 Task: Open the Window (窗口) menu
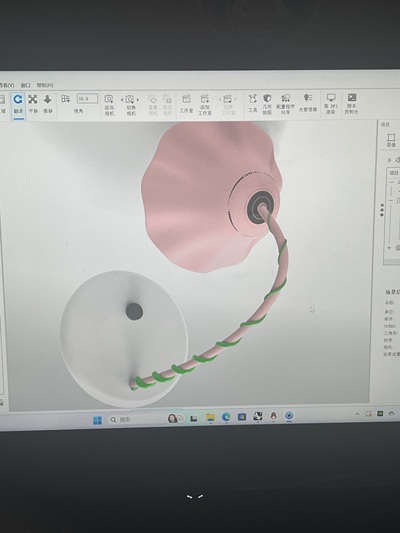[25, 85]
